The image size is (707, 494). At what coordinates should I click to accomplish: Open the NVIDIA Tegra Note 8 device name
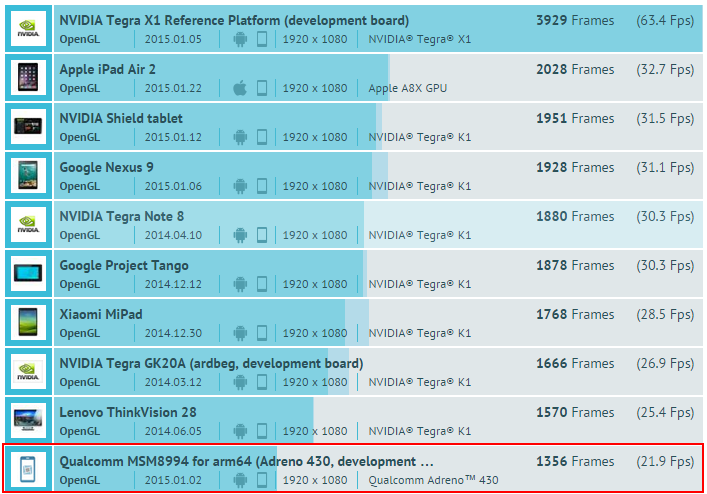pos(122,217)
